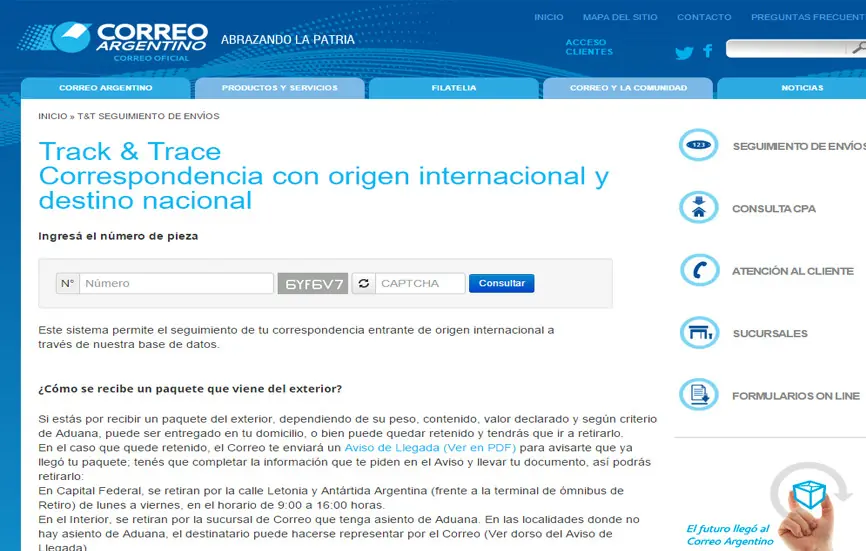Viewport: 866px width, 551px height.
Task: Select the CORREO ARGENTINO tab
Action: pyautogui.click(x=105, y=88)
